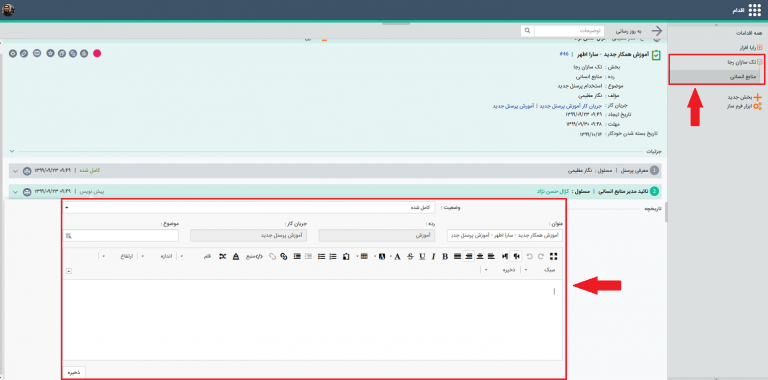The width and height of the screenshot is (768, 380).
Task: Apply italic formatting in the editor
Action: click(433, 256)
